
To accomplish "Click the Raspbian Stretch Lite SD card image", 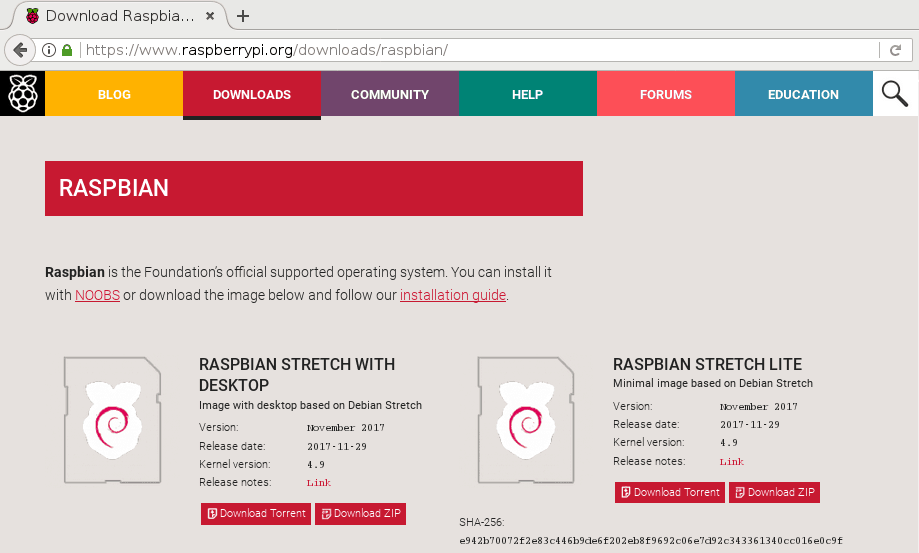I will (x=526, y=420).
